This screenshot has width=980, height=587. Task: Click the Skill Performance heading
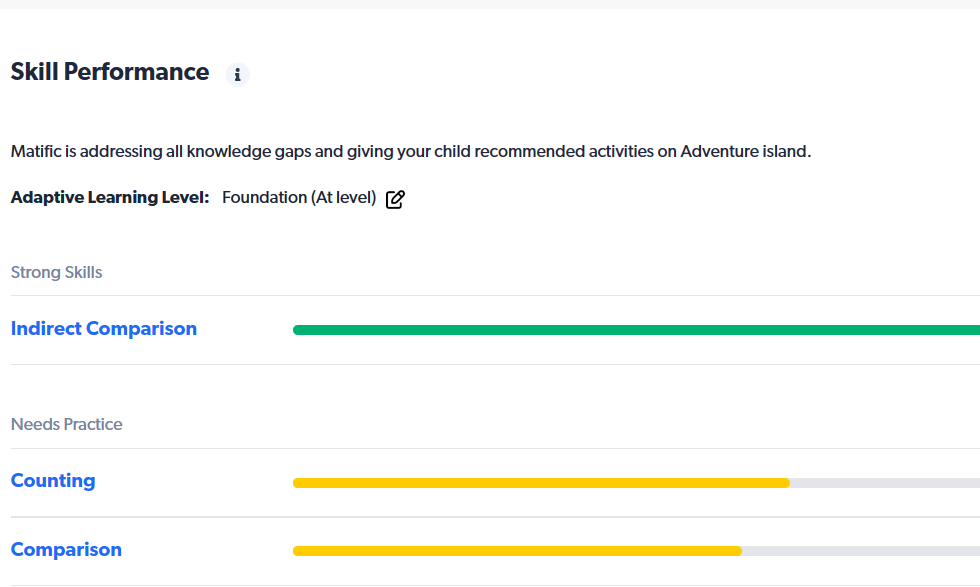(x=110, y=72)
